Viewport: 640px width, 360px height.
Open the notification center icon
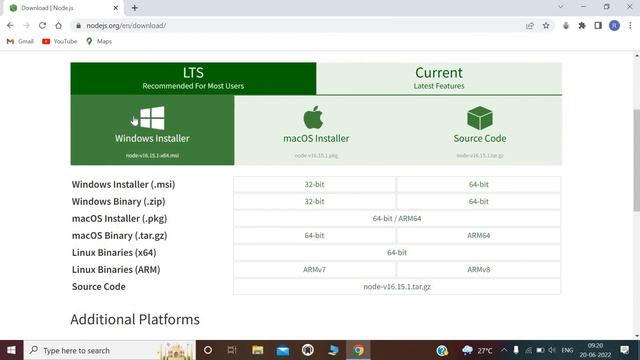click(624, 350)
